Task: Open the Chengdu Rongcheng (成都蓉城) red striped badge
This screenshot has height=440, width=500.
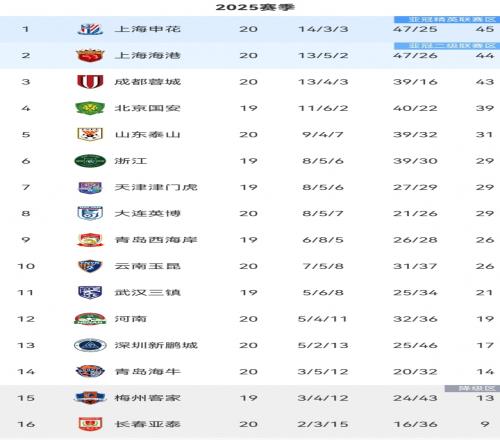Action: [90, 82]
